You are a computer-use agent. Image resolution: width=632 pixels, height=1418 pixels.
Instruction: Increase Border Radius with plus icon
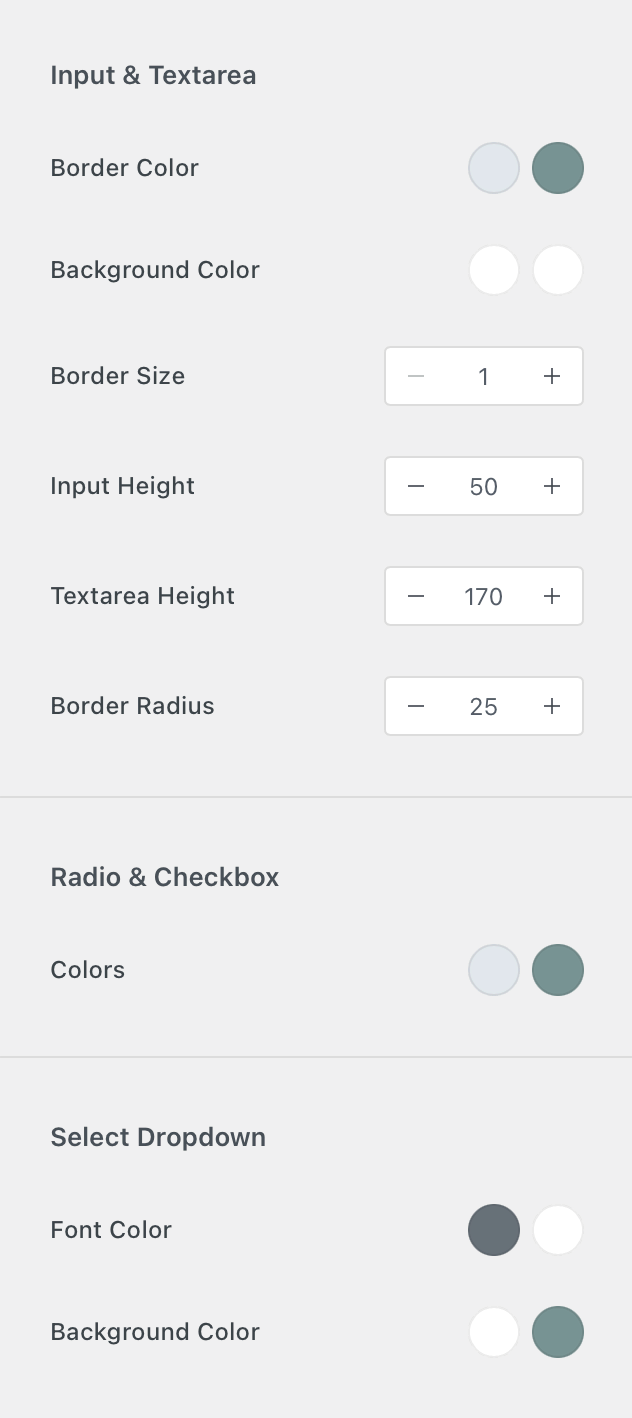552,706
